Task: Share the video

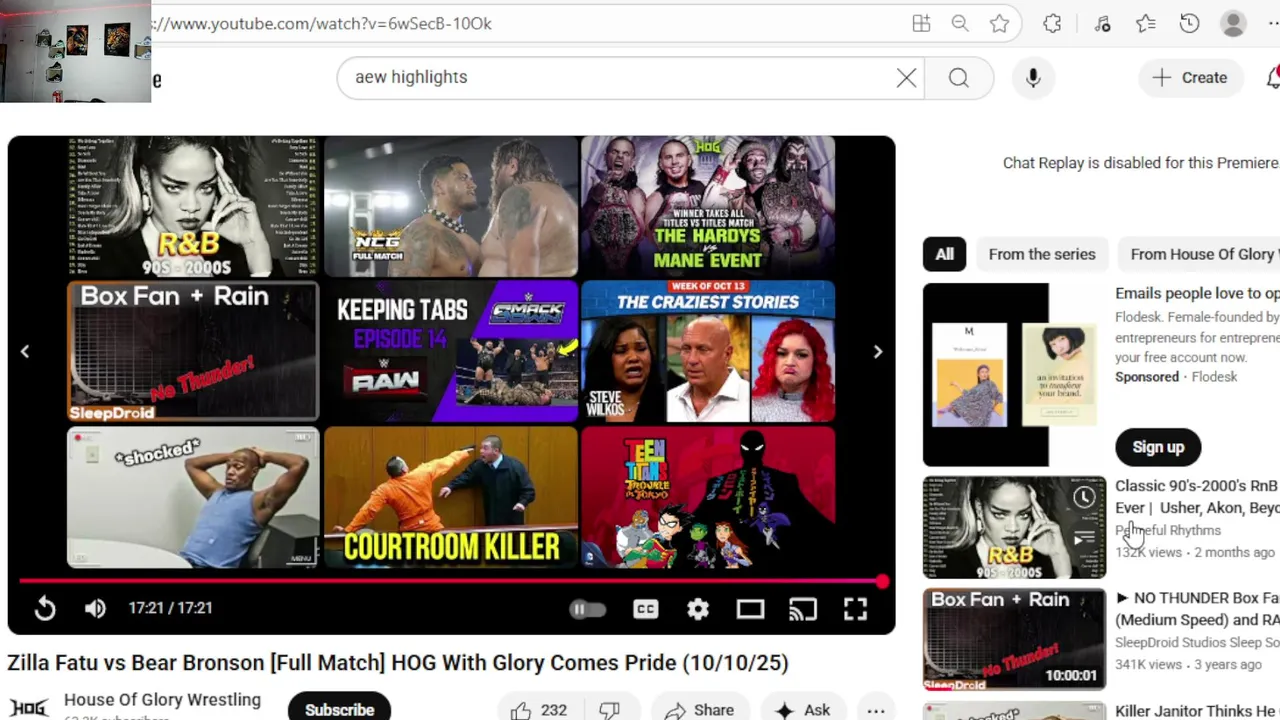Action: pyautogui.click(x=699, y=709)
